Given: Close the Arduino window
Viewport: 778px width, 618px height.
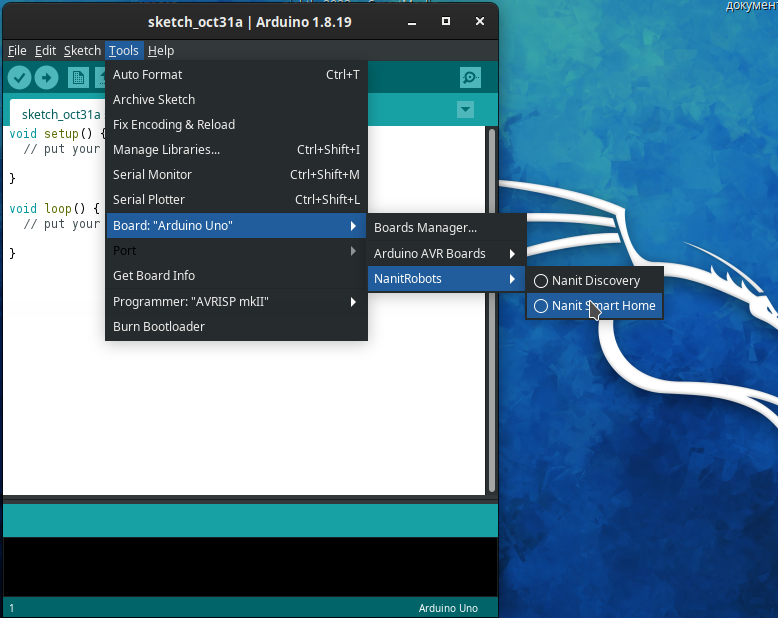Looking at the screenshot, I should [x=480, y=21].
